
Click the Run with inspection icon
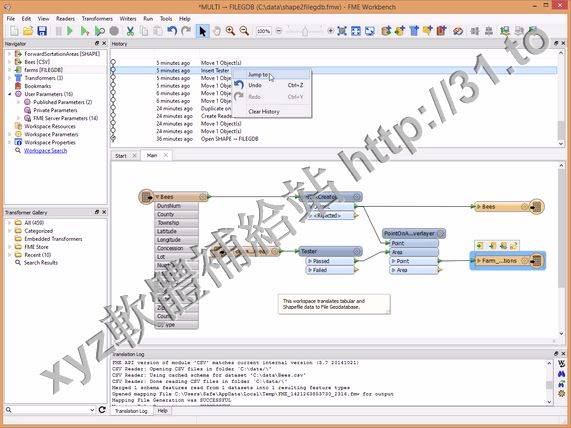click(x=99, y=31)
